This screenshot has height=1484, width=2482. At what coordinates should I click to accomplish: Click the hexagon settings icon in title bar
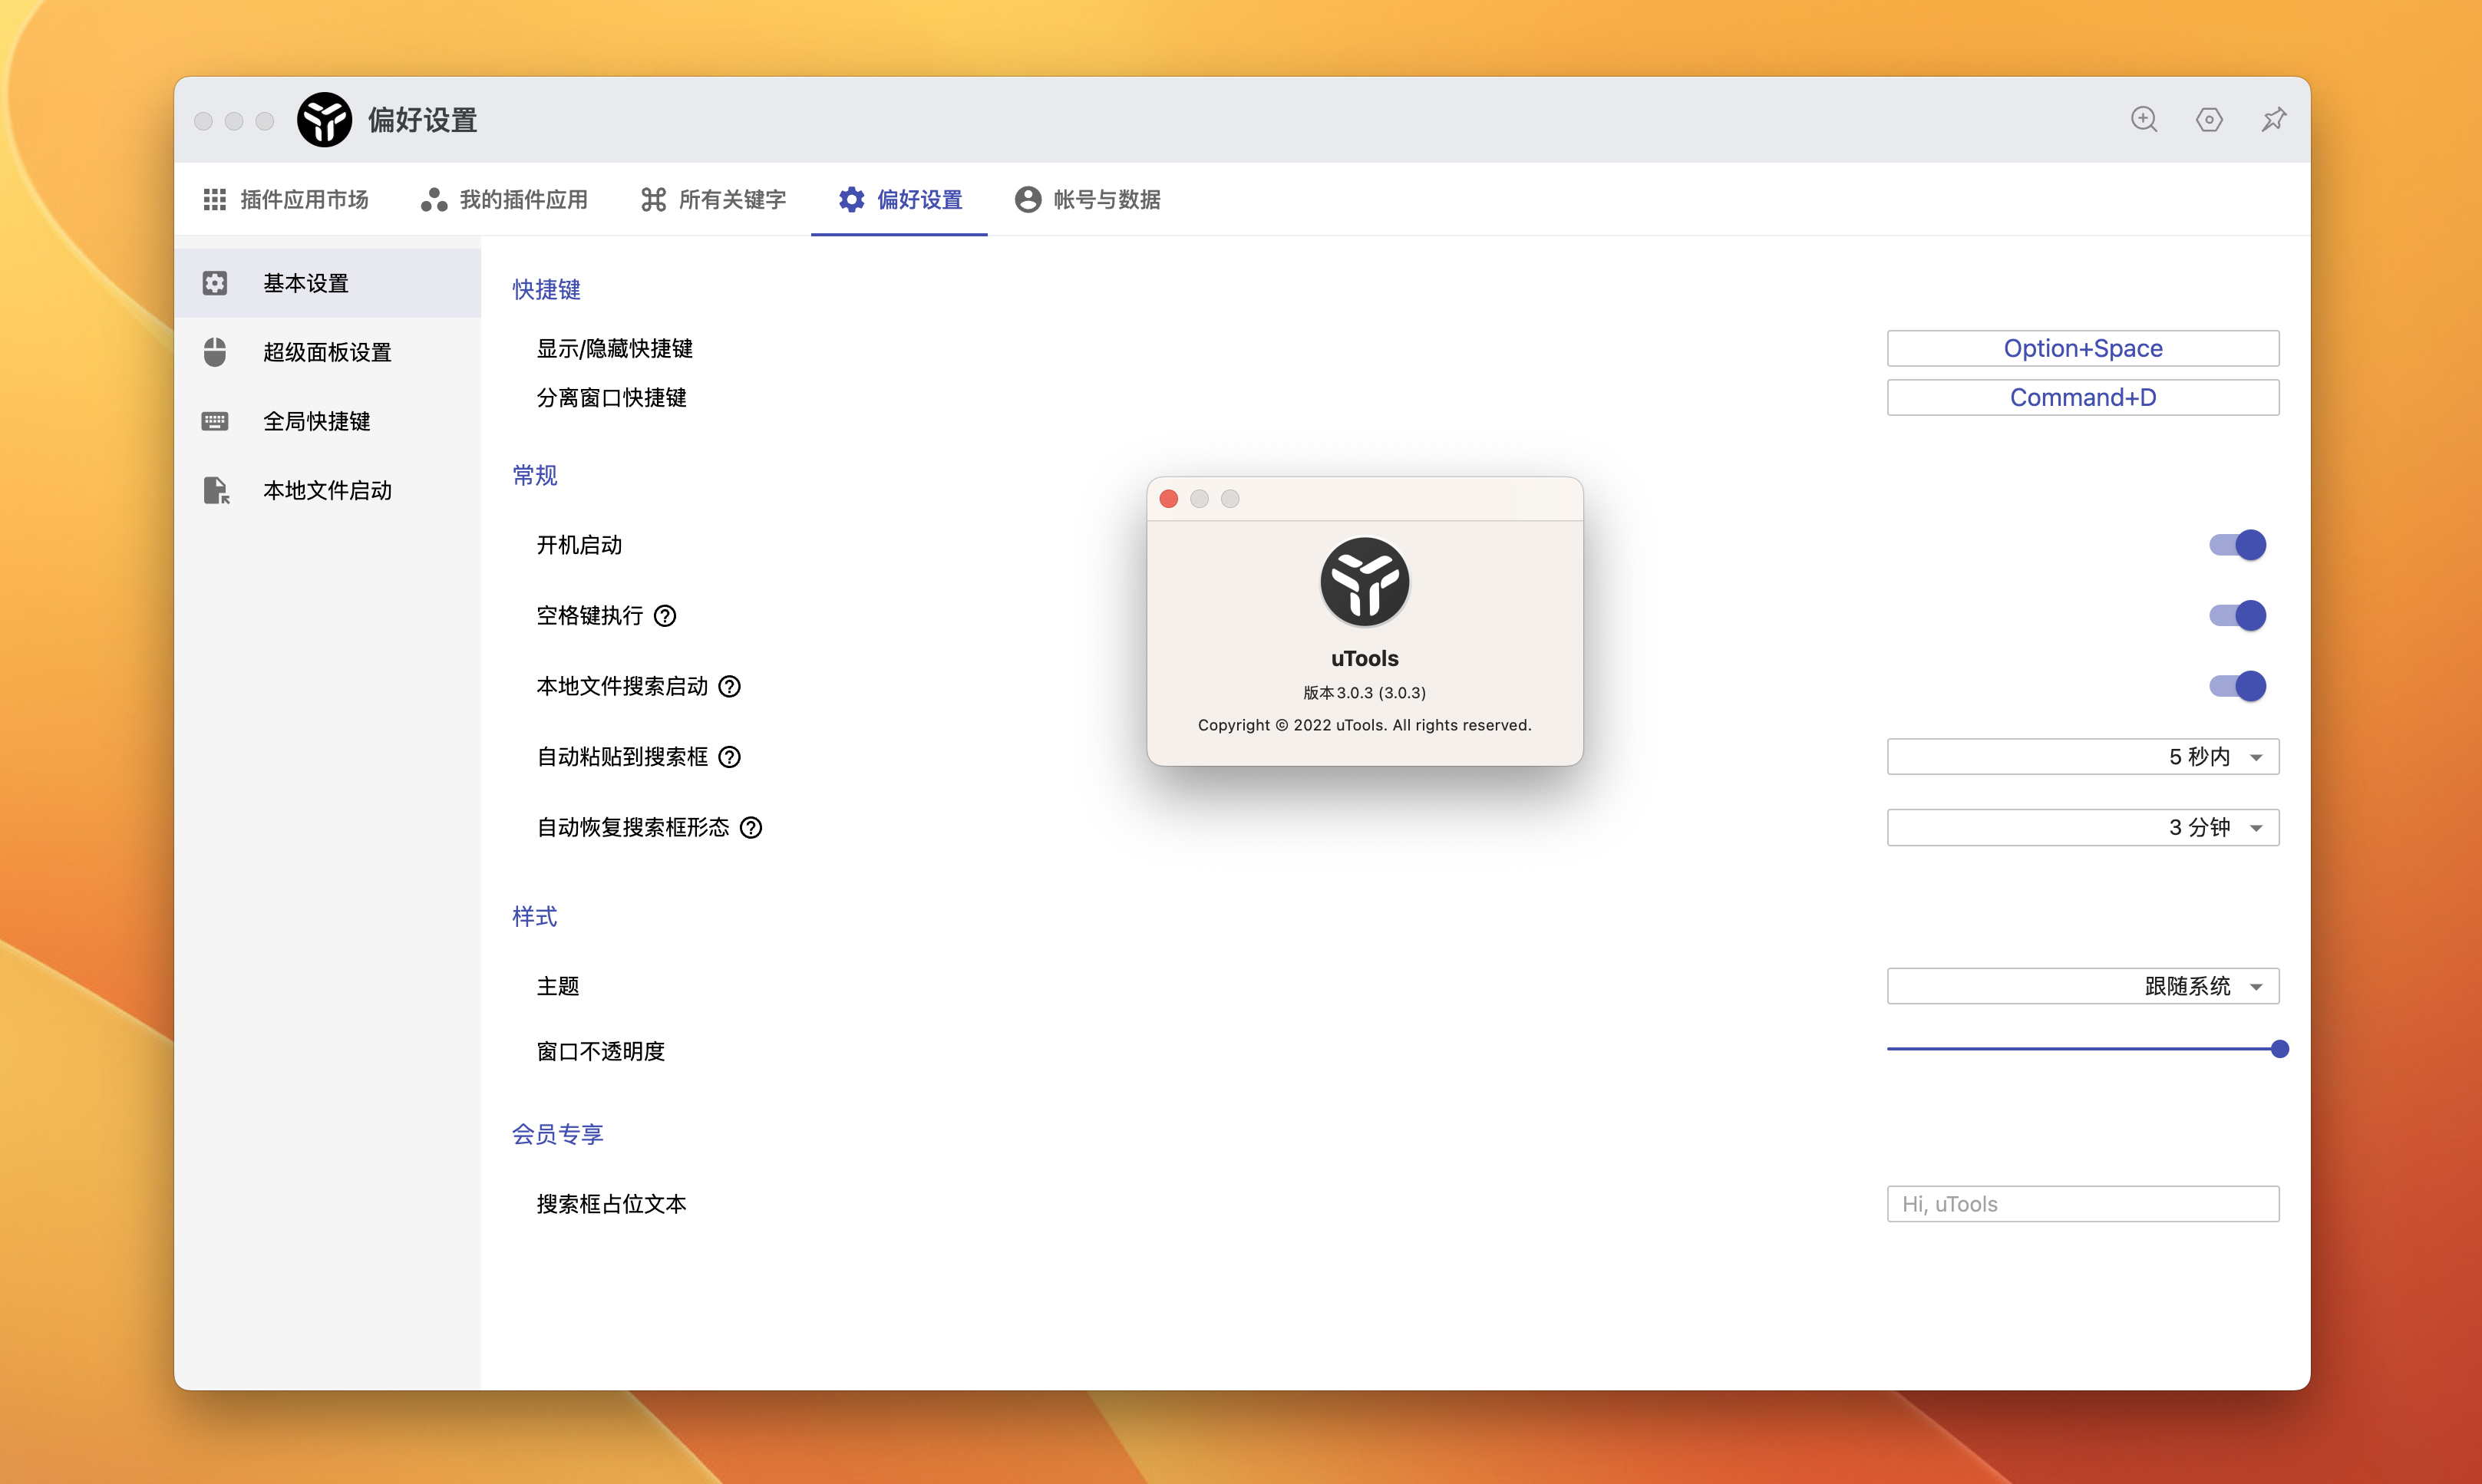tap(2209, 120)
